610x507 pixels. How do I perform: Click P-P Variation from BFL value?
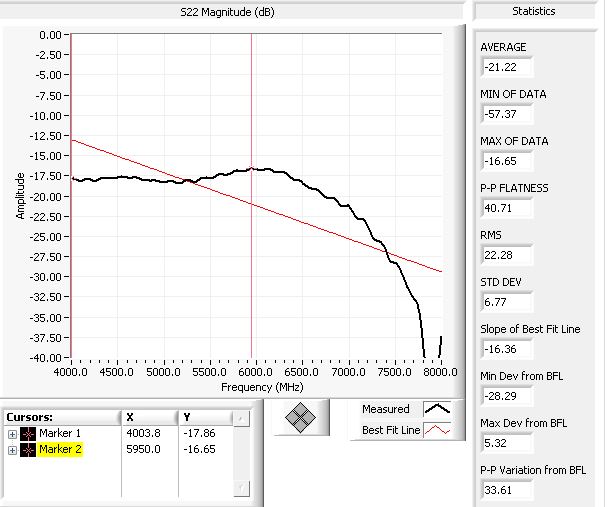click(507, 490)
